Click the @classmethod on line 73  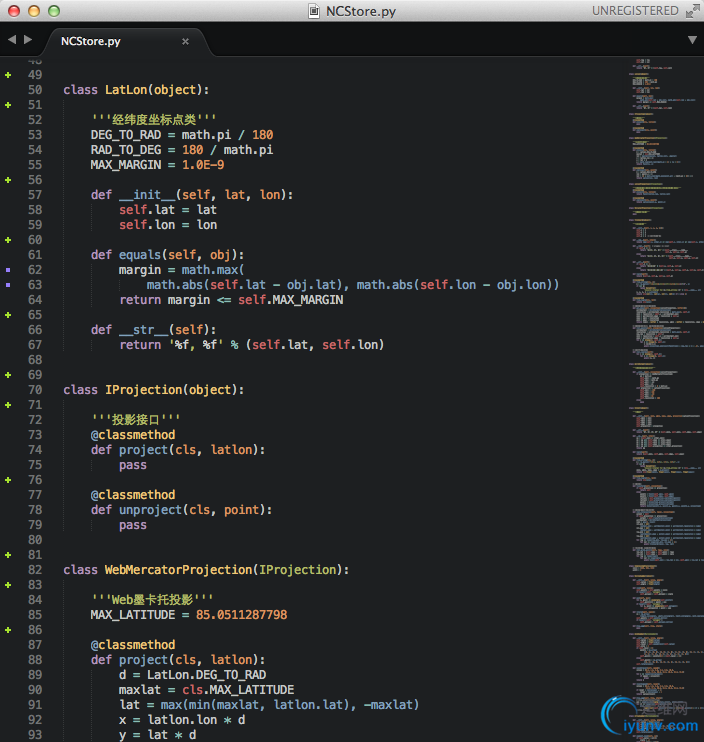click(133, 435)
